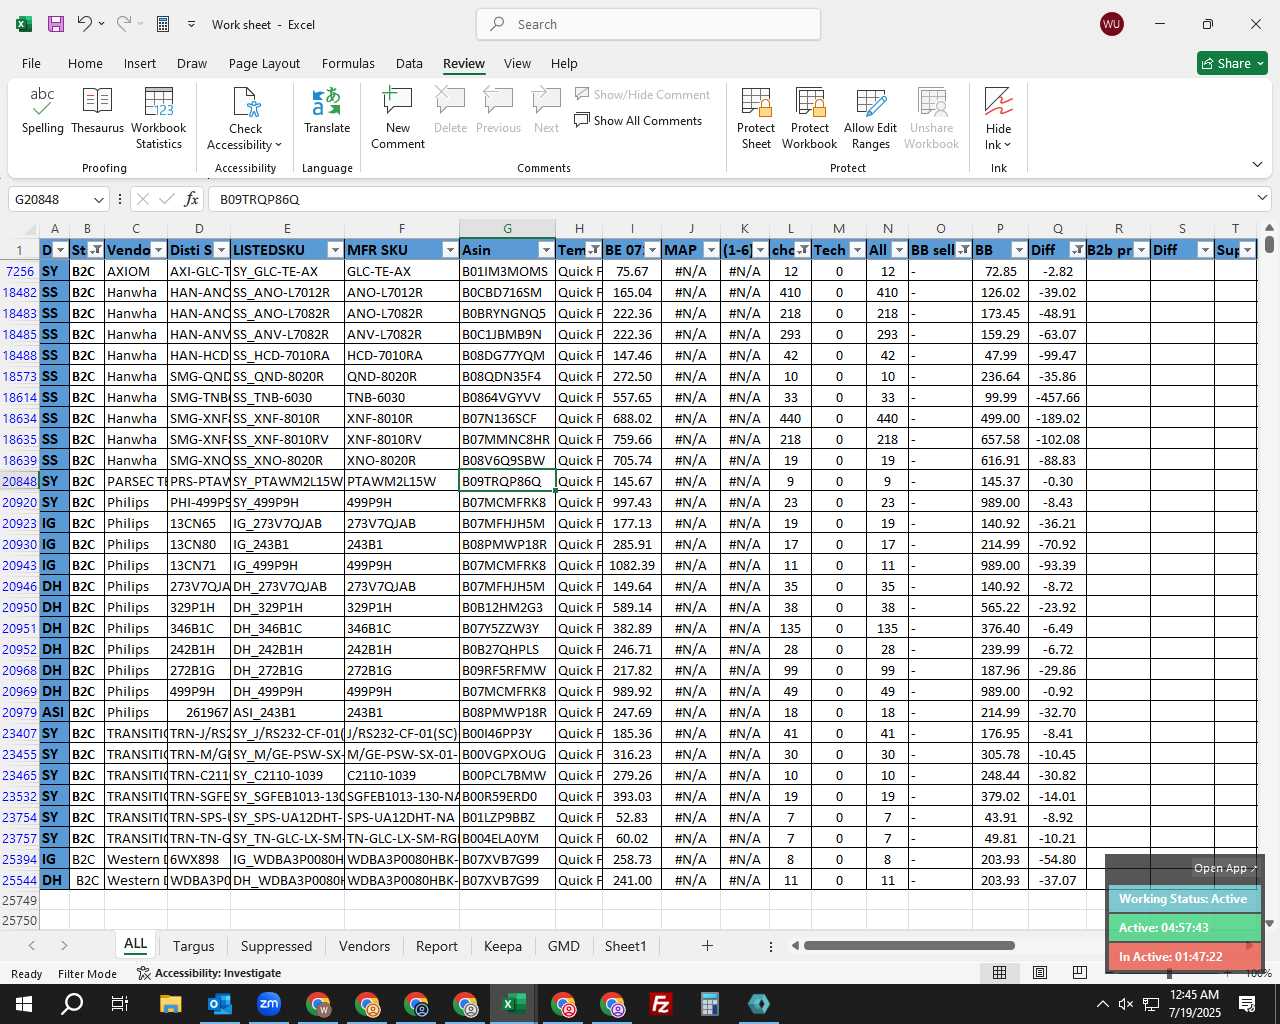Open the Diff column Q filter dropdown
1280x1024 pixels.
1077,250
